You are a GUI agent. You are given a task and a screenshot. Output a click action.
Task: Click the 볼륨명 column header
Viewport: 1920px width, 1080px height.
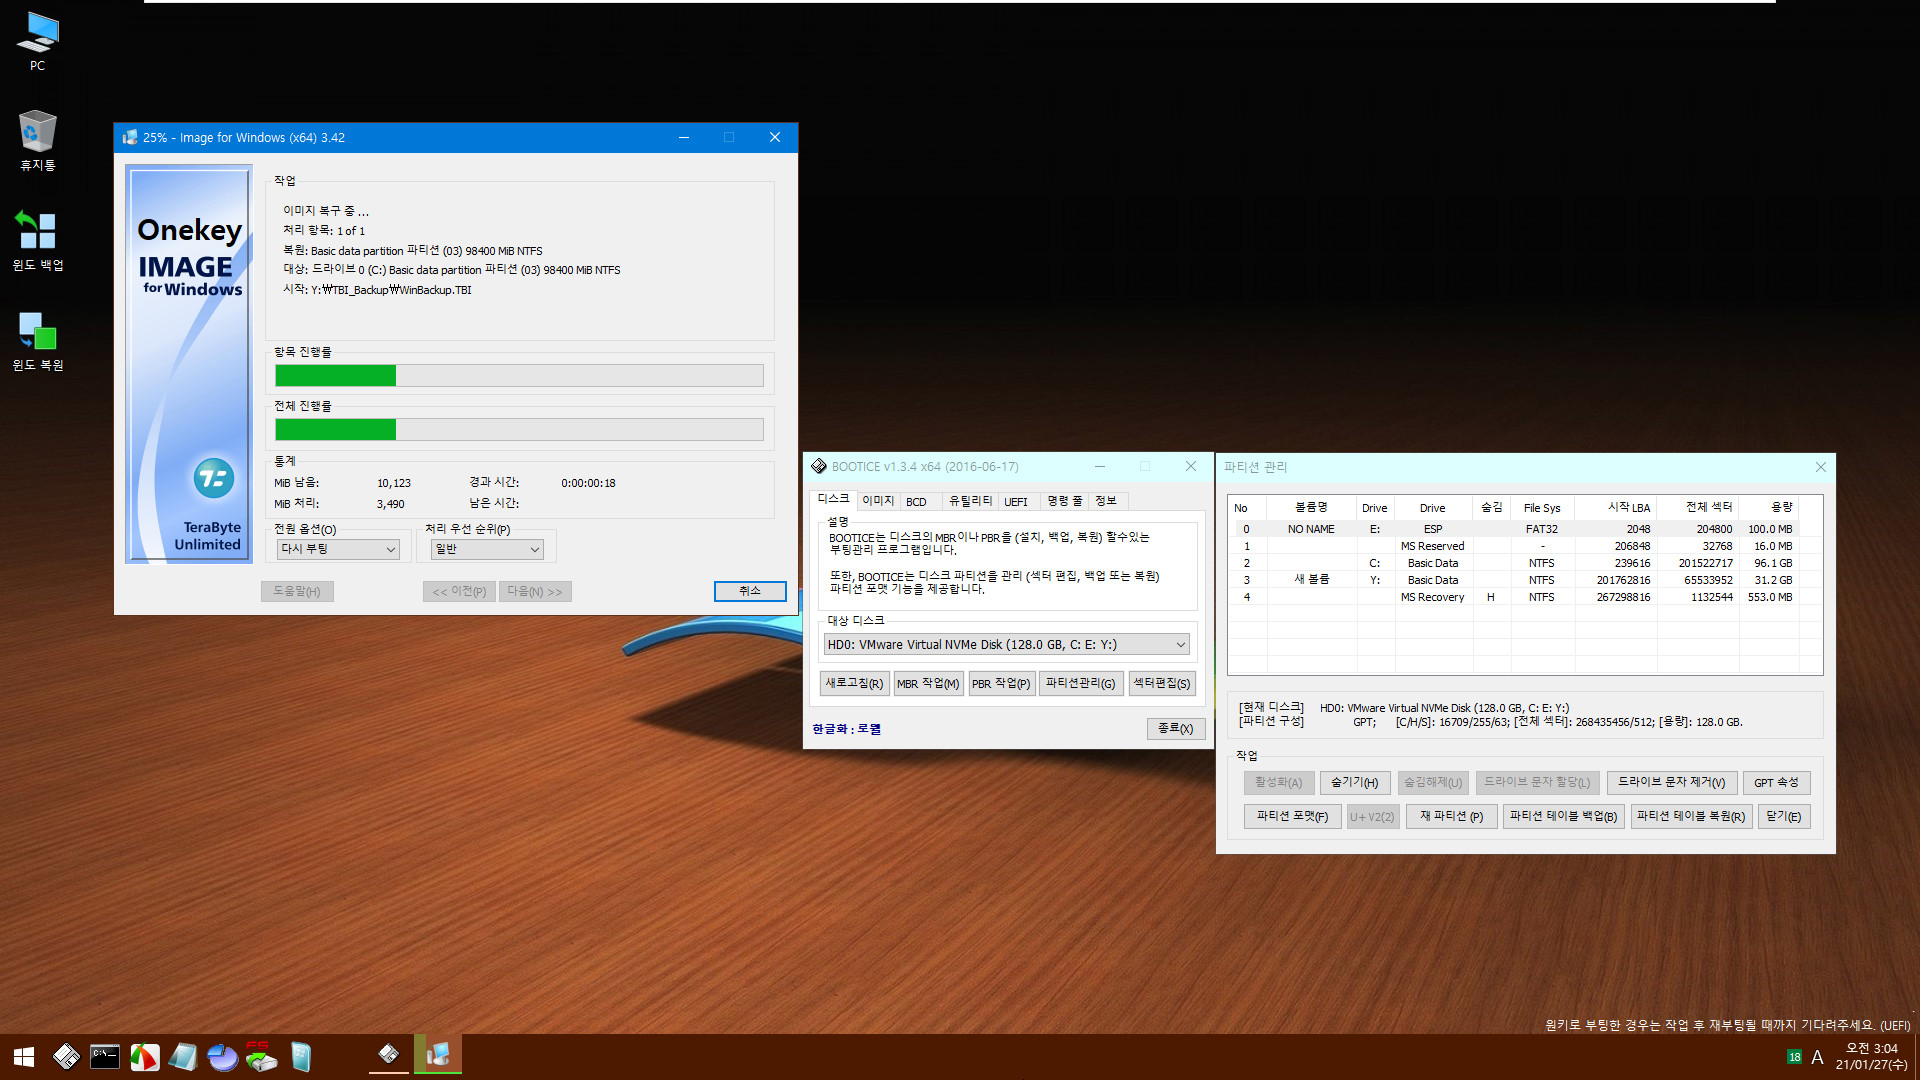[x=1311, y=507]
